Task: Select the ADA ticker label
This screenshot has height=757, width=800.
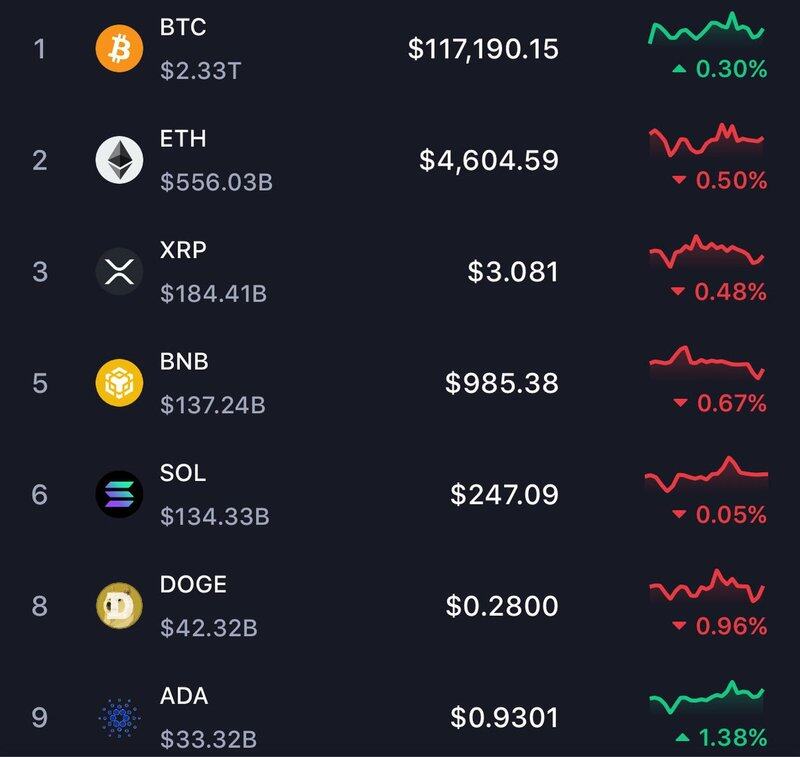Action: tap(184, 696)
